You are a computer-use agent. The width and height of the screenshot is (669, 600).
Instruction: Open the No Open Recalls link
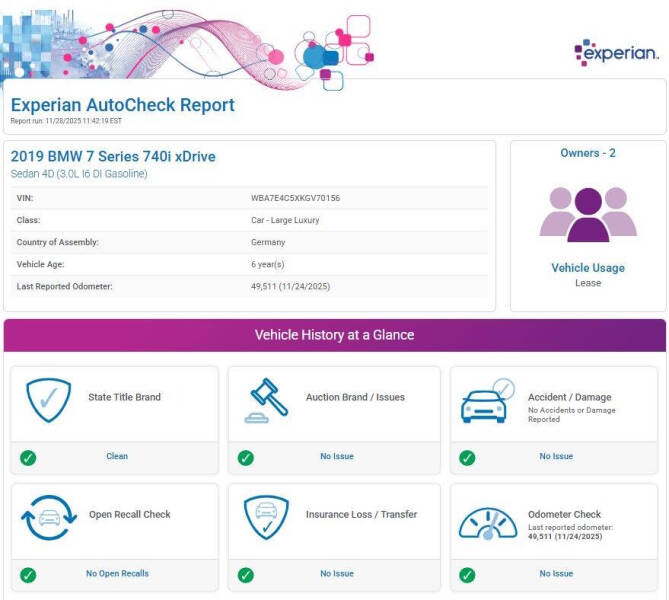(117, 574)
